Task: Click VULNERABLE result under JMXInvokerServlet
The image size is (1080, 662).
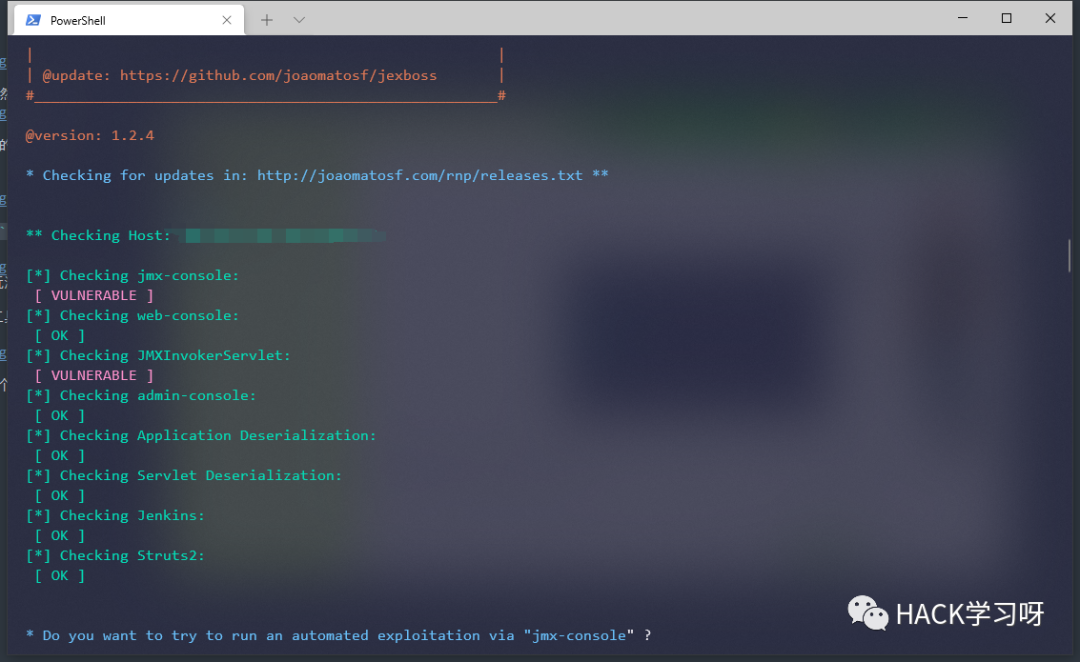Action: pyautogui.click(x=94, y=375)
